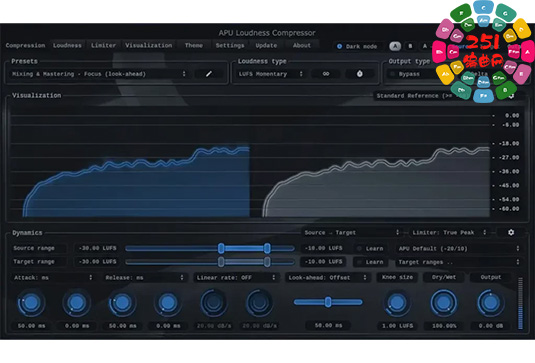This screenshot has height=363, width=535.
Task: Click the Source range minimum -30.00 LUFS field
Action: pyautogui.click(x=97, y=248)
